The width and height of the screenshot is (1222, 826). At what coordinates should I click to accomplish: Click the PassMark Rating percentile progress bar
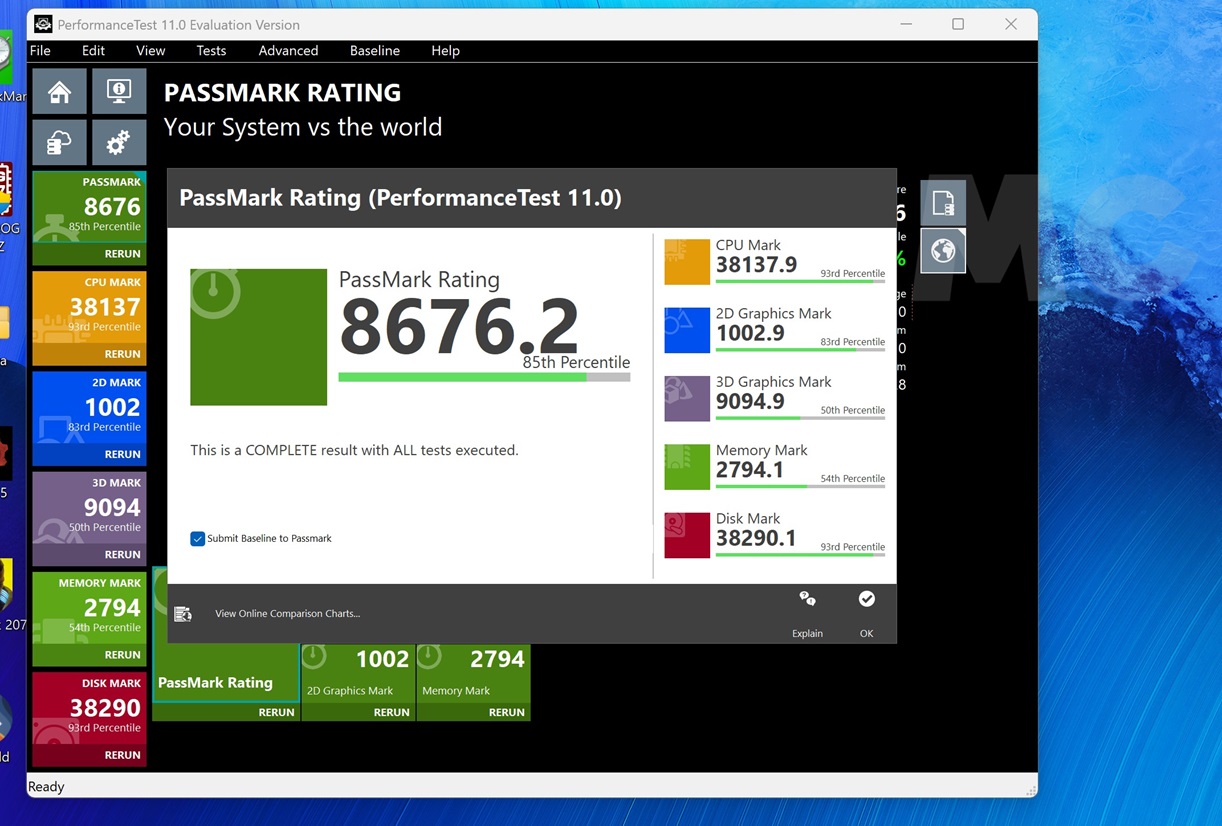(484, 377)
